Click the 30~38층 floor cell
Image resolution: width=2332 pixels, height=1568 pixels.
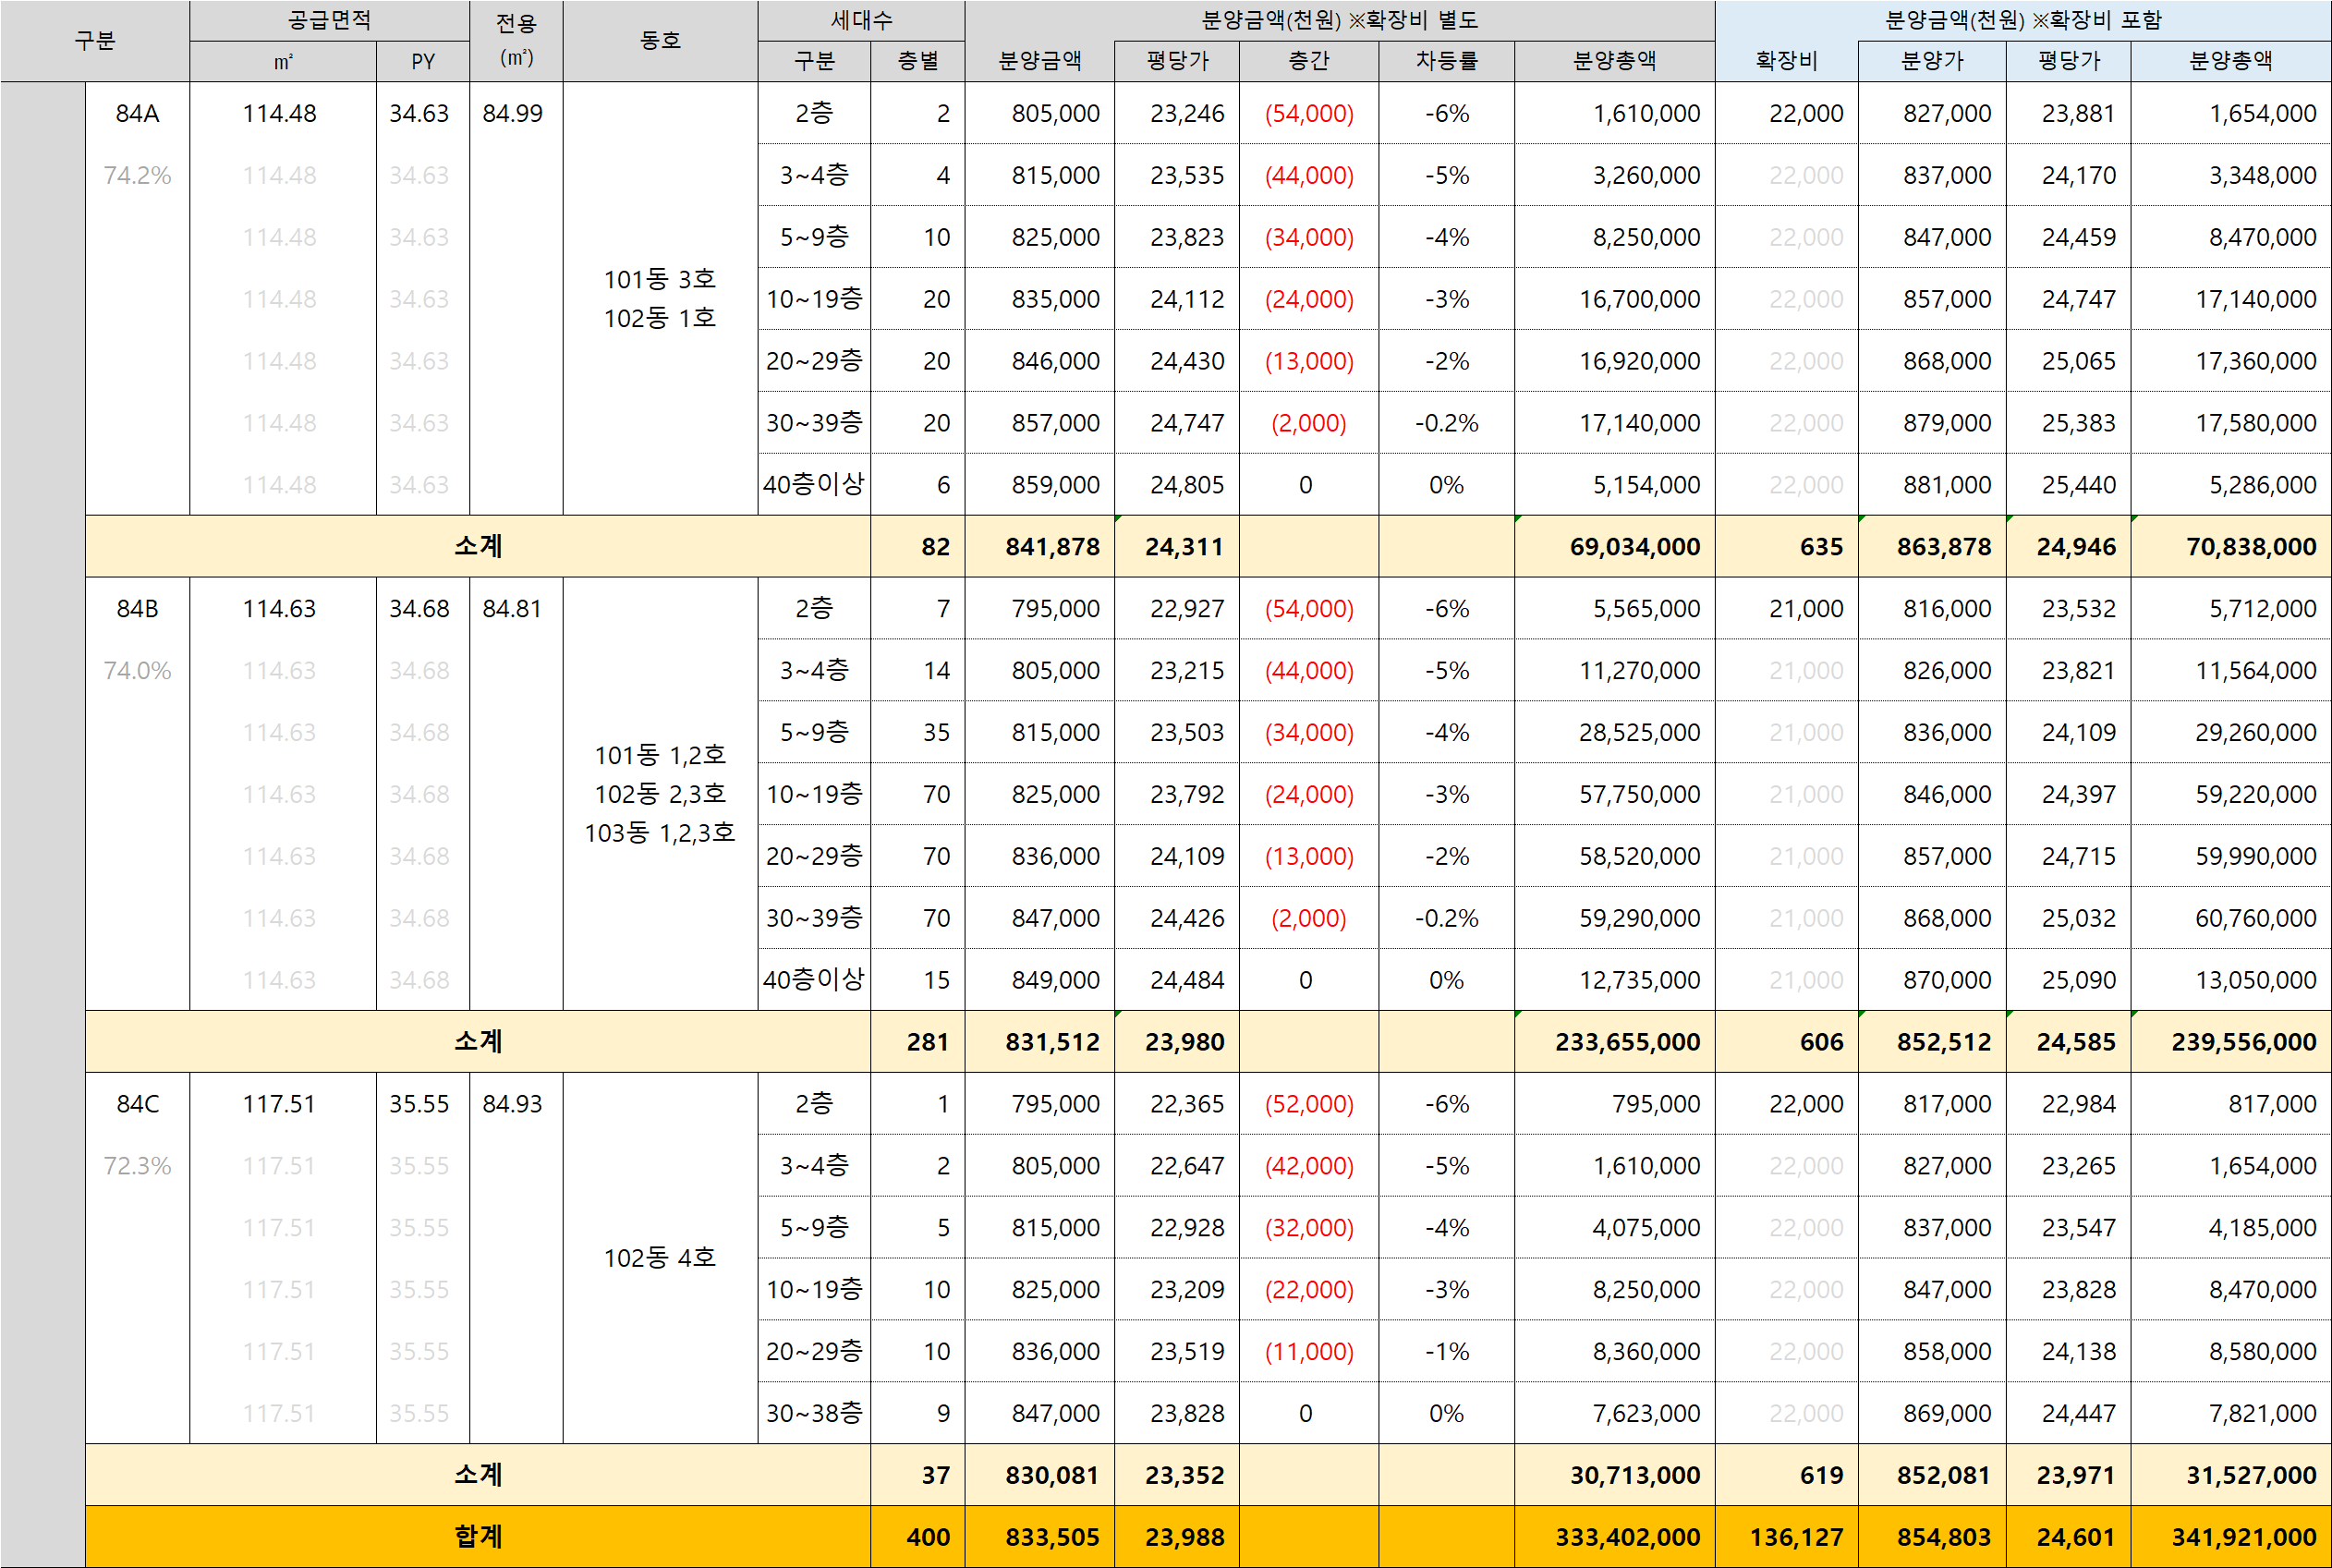813,1412
